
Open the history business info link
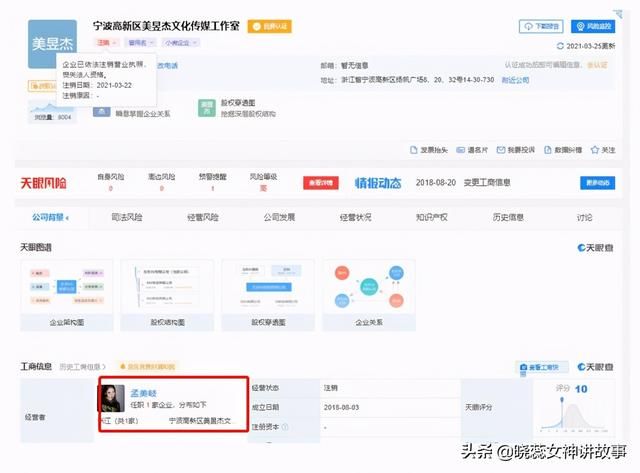pyautogui.click(x=82, y=366)
